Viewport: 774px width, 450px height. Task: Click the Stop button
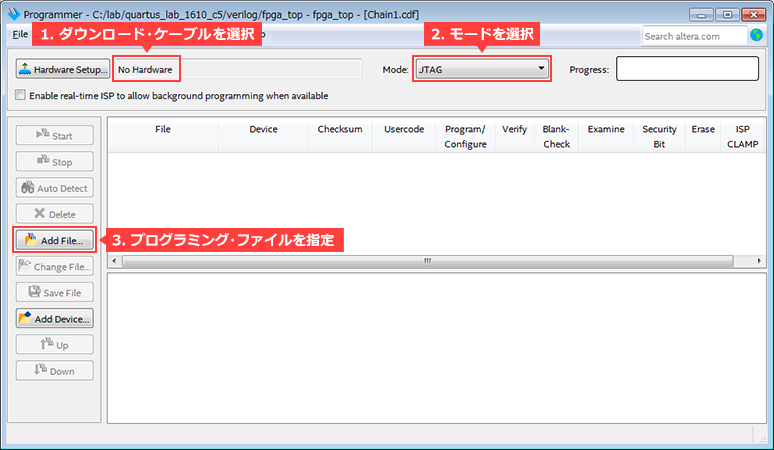(55, 161)
